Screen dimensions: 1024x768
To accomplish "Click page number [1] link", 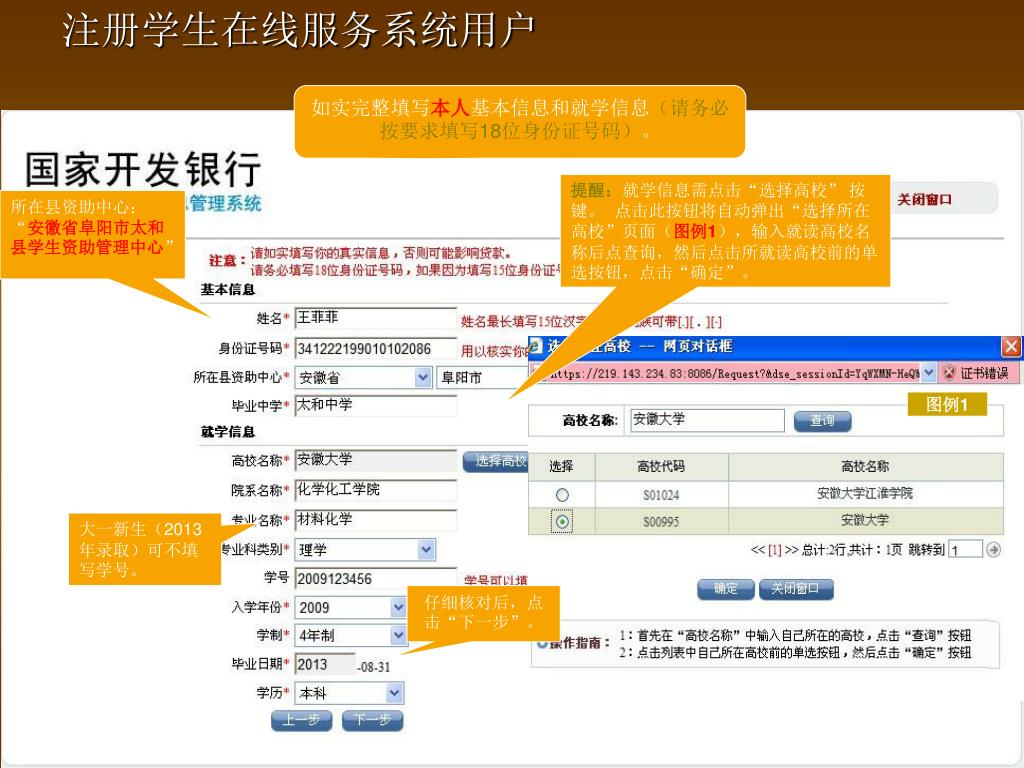I will coord(775,550).
